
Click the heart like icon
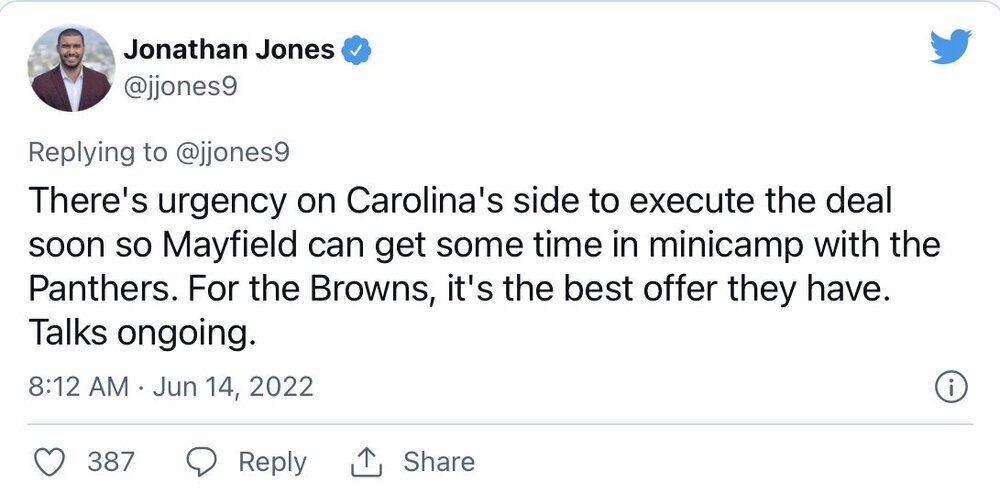(x=49, y=462)
